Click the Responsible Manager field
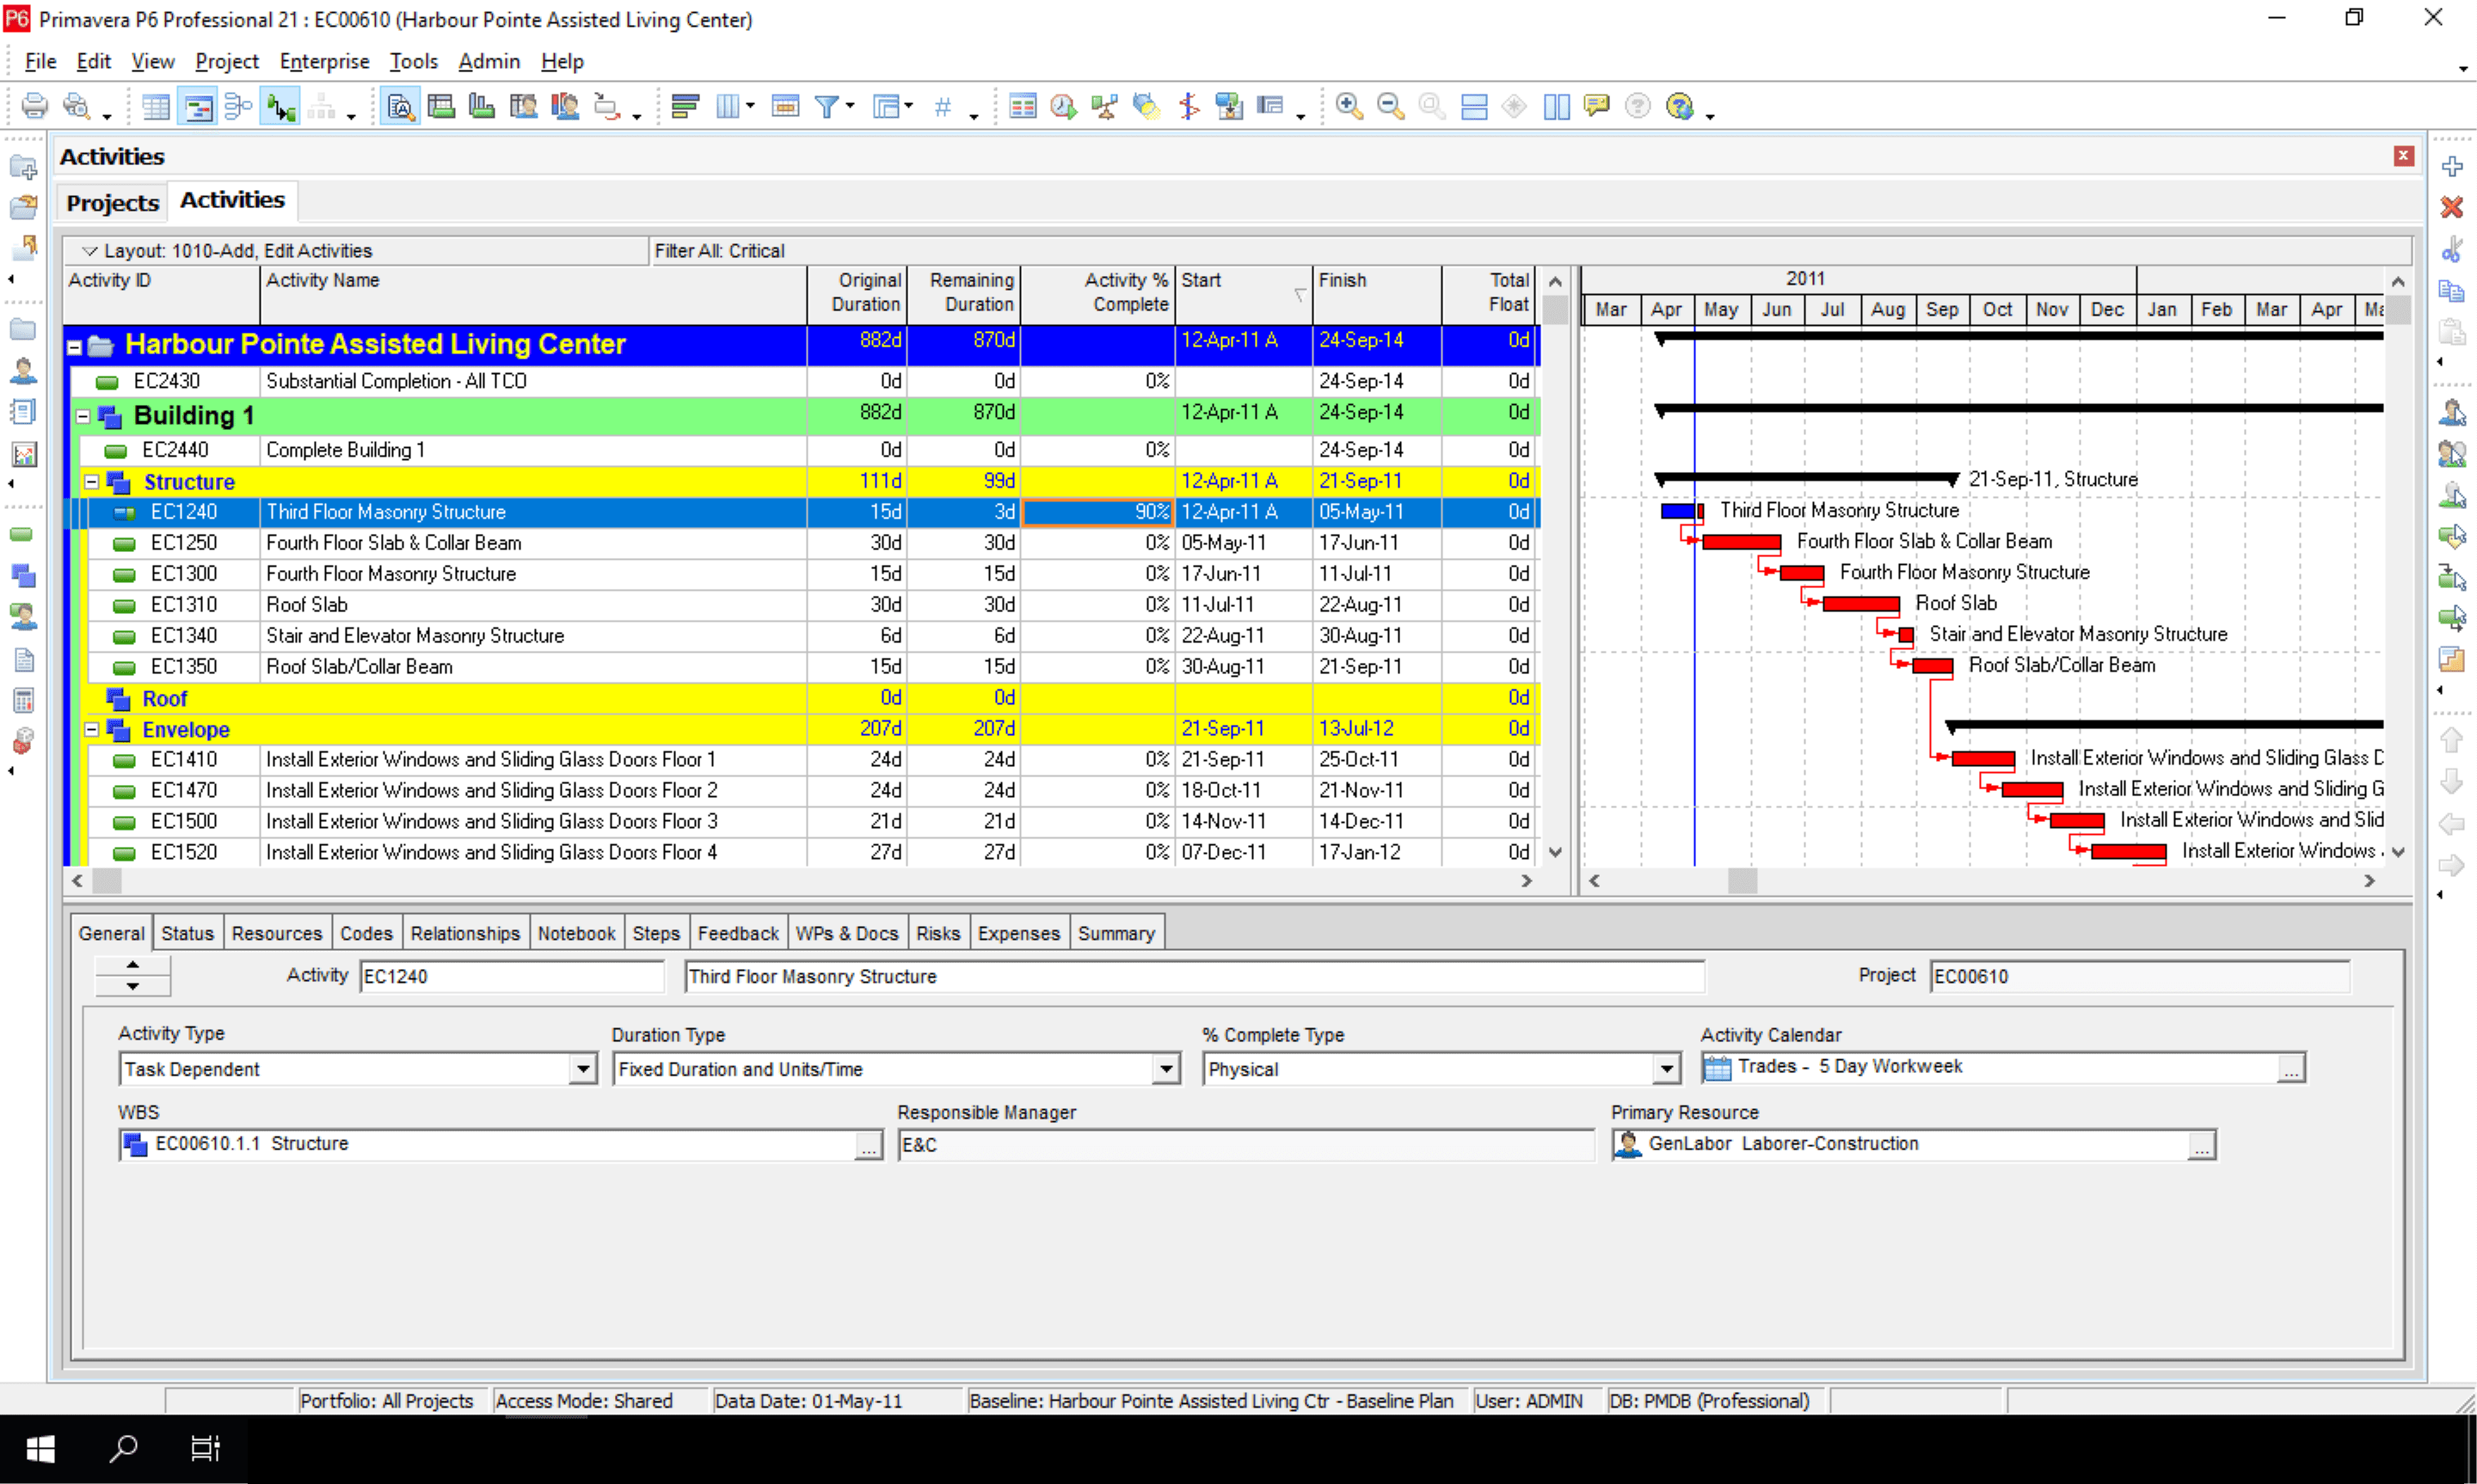This screenshot has width=2477, height=1484. 1245,1146
